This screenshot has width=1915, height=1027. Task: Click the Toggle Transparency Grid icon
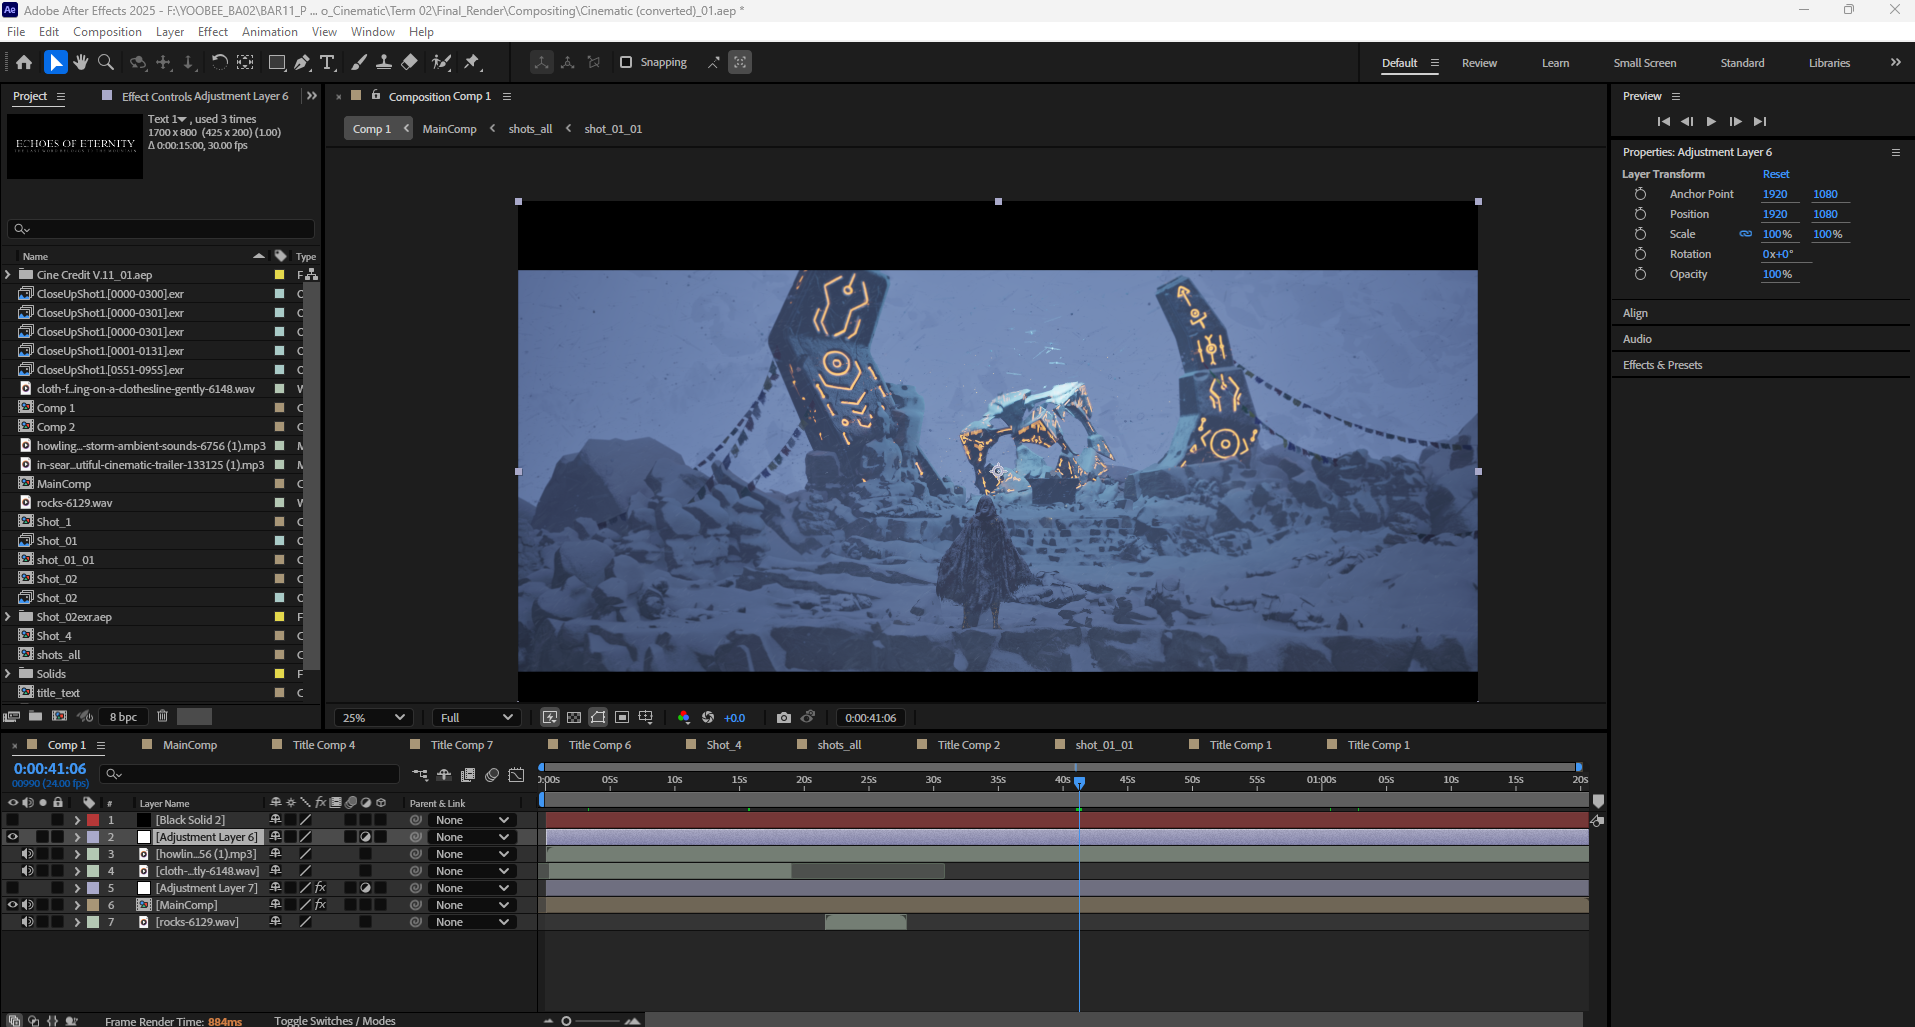click(x=574, y=717)
